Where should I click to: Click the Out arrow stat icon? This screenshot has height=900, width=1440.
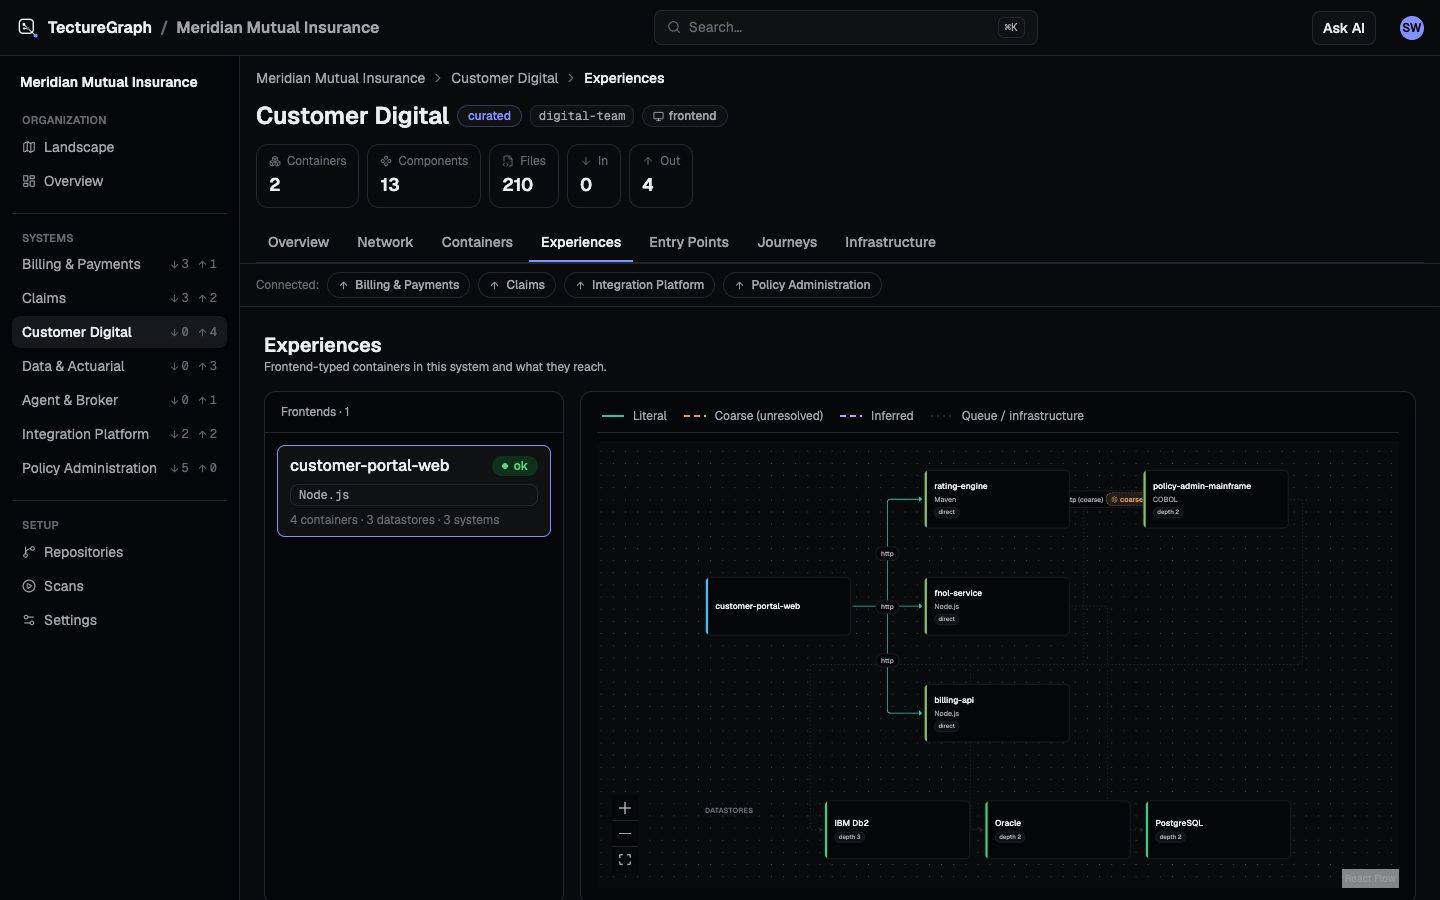click(648, 161)
